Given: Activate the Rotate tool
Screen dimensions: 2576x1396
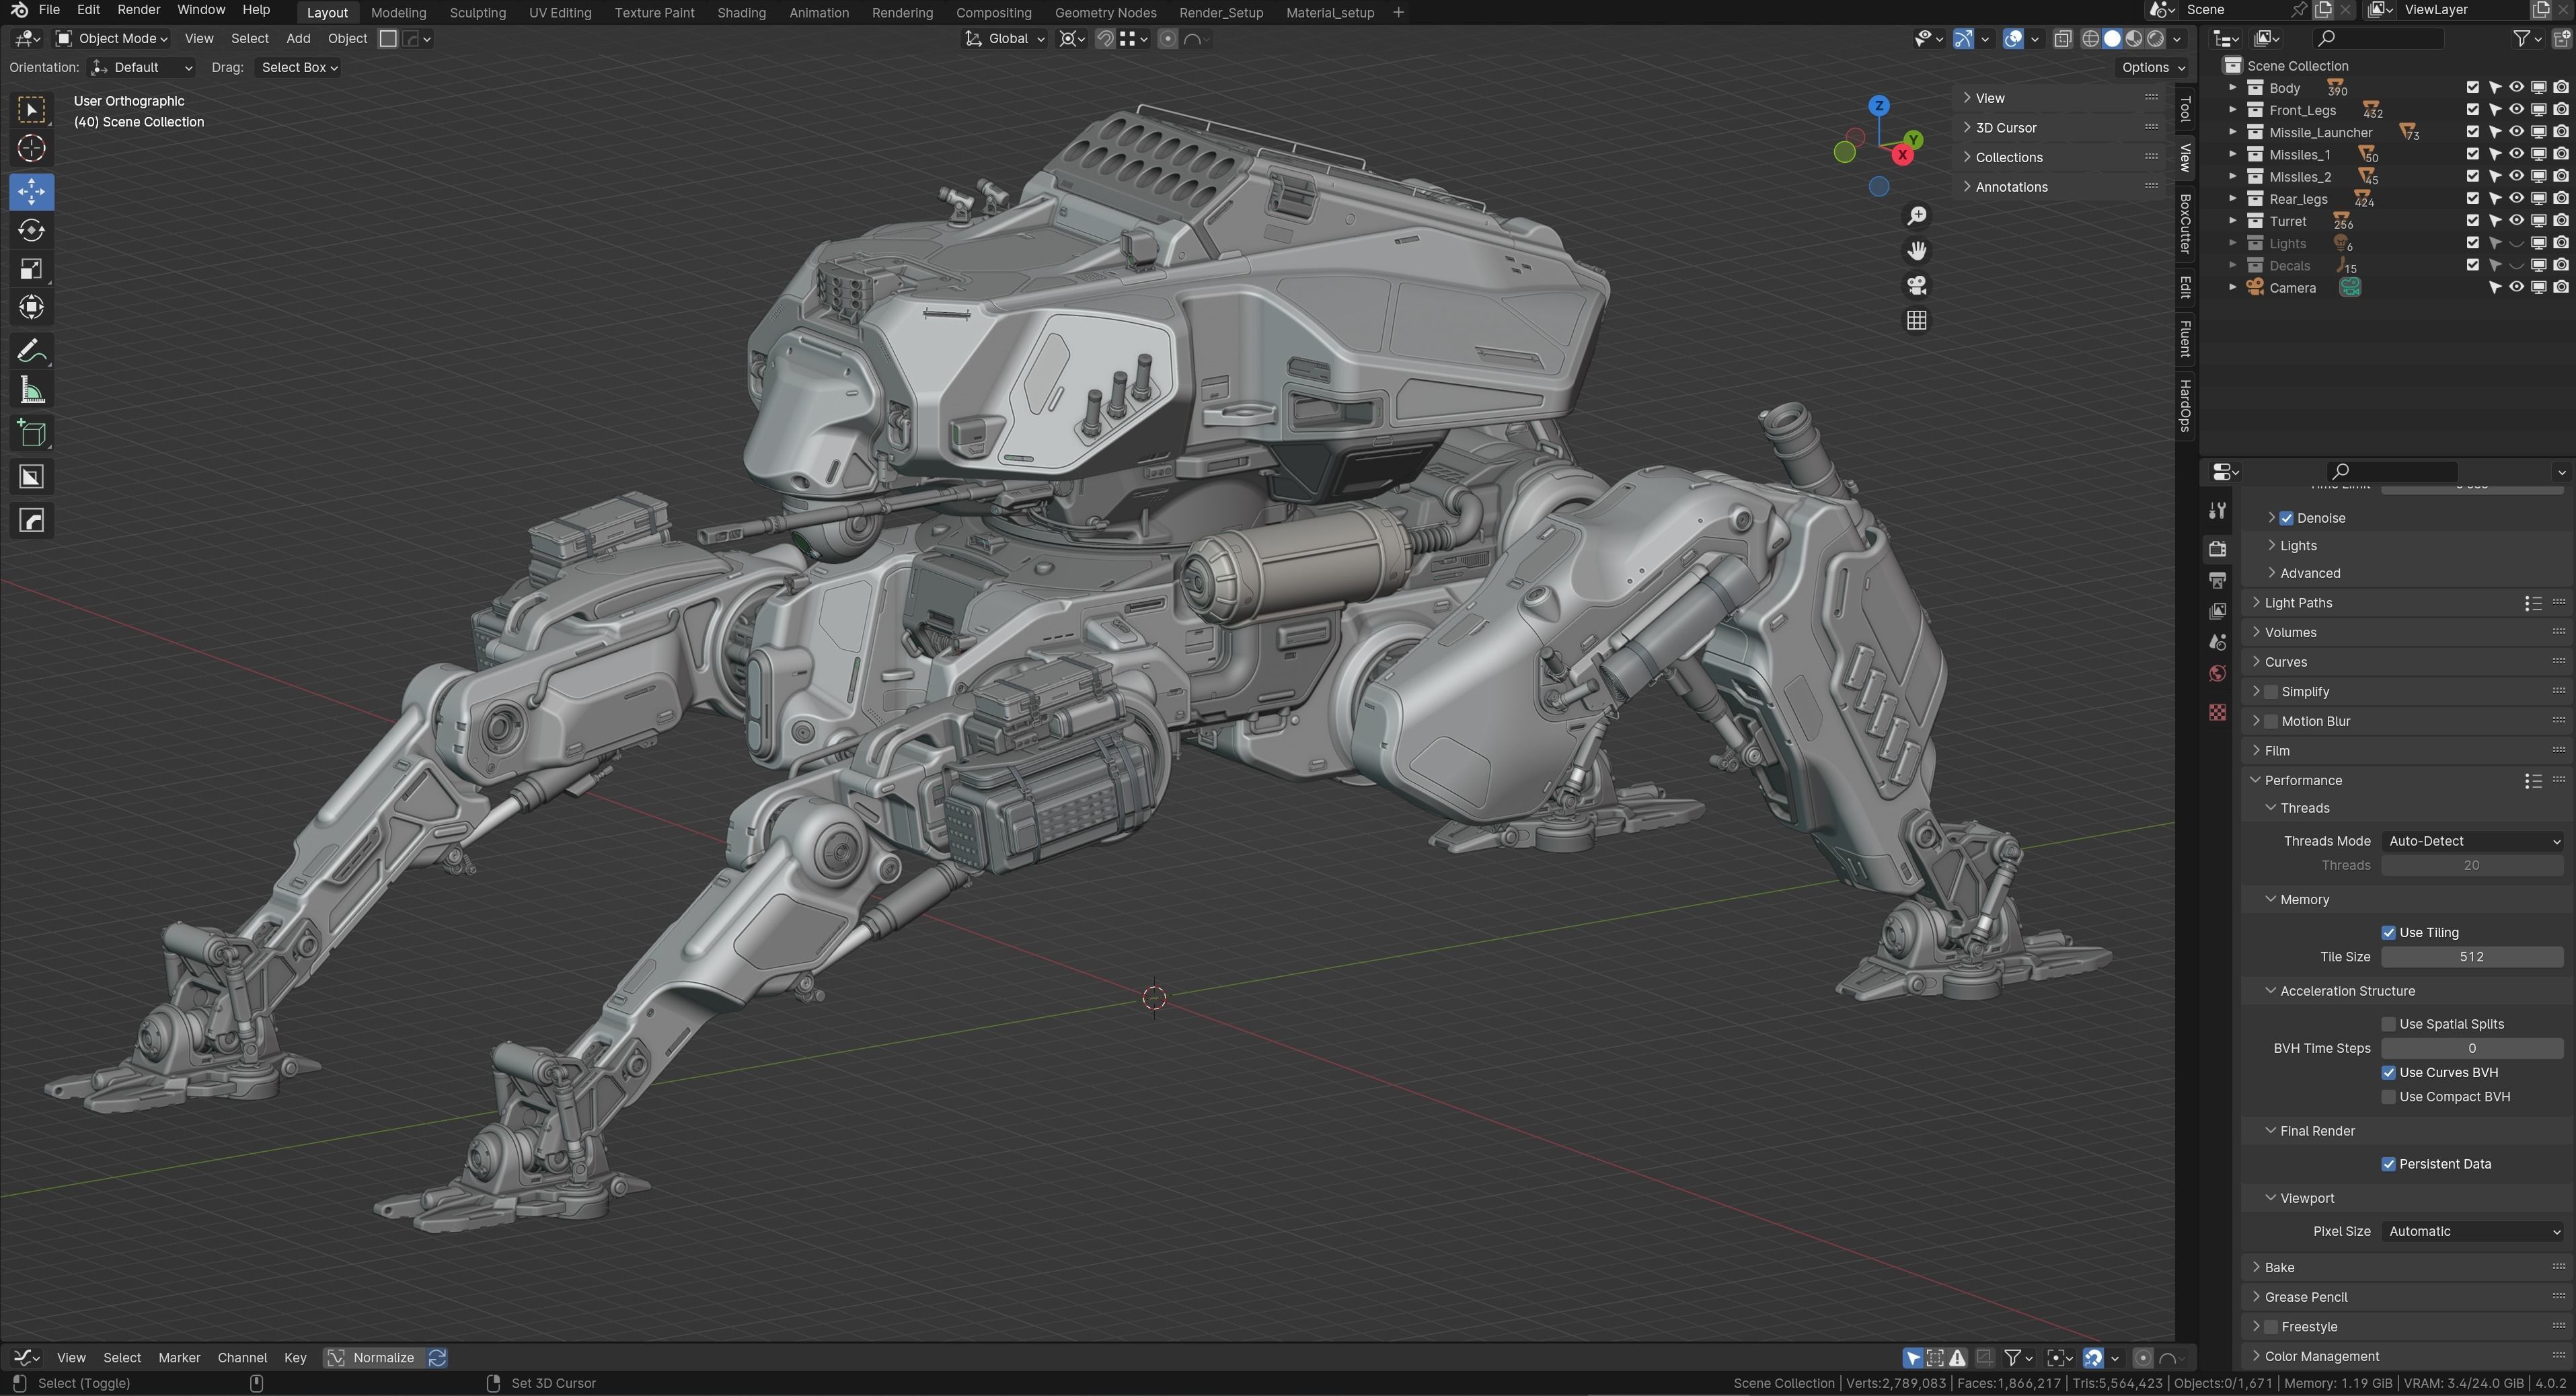Looking at the screenshot, I should point(31,230).
